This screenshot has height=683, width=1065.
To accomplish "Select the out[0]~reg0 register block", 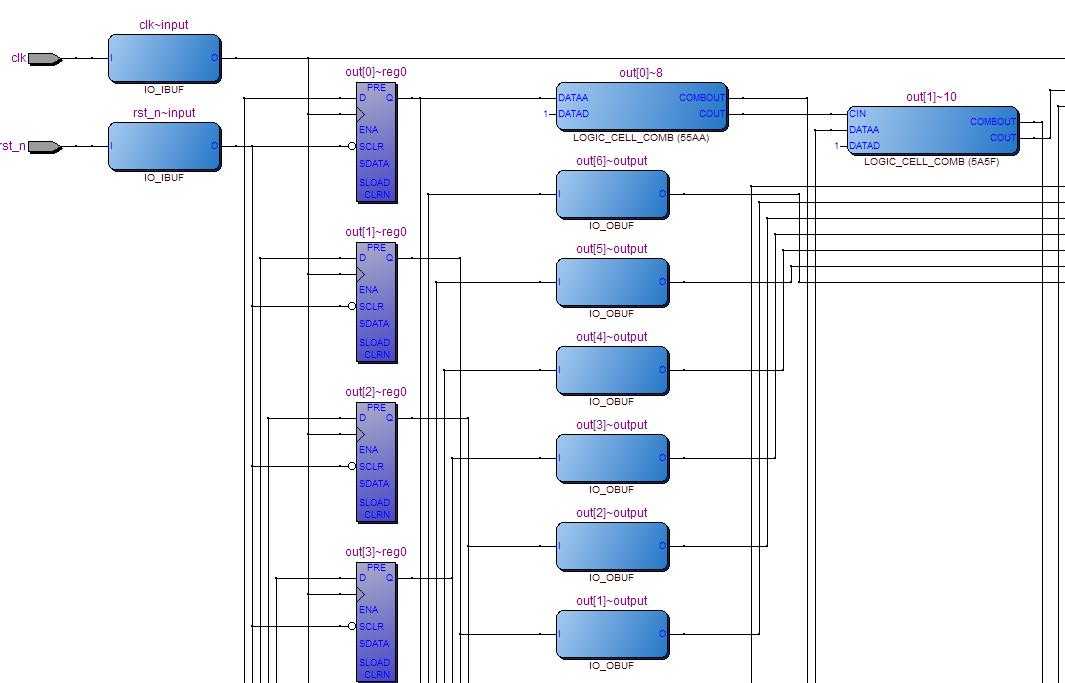I will pyautogui.click(x=376, y=143).
